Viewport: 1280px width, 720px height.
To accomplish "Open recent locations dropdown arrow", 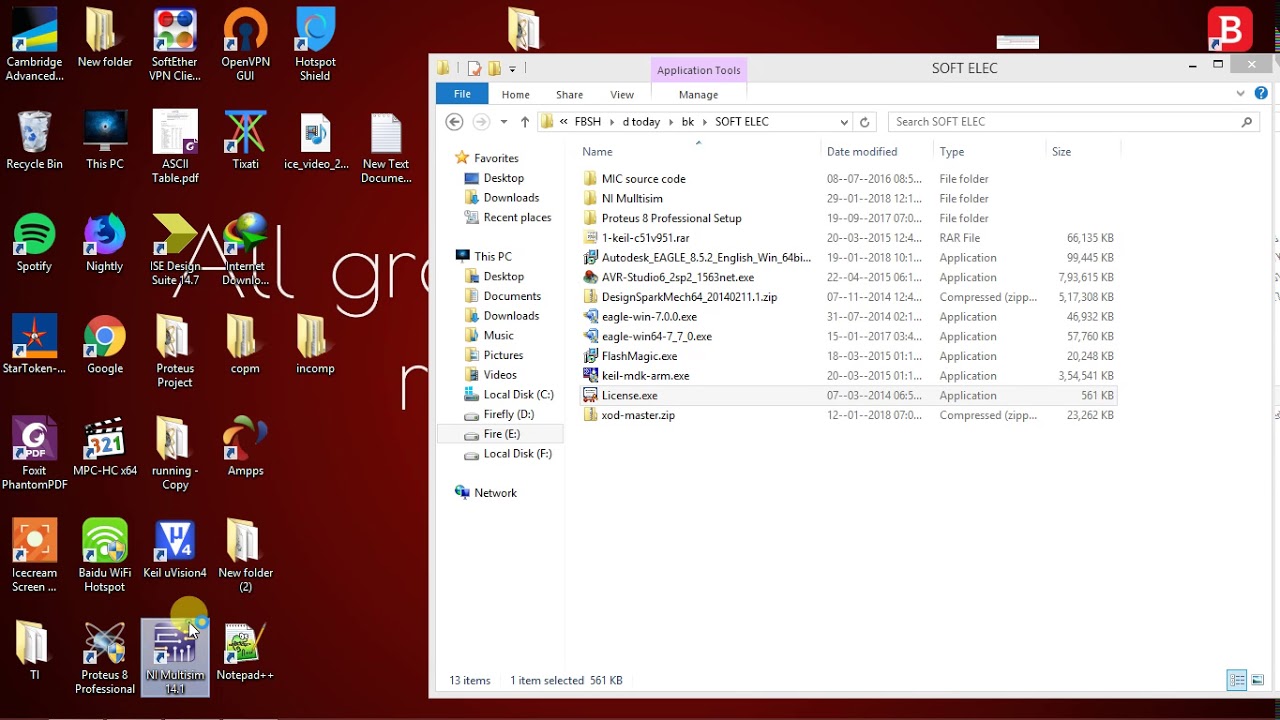I will pyautogui.click(x=503, y=122).
